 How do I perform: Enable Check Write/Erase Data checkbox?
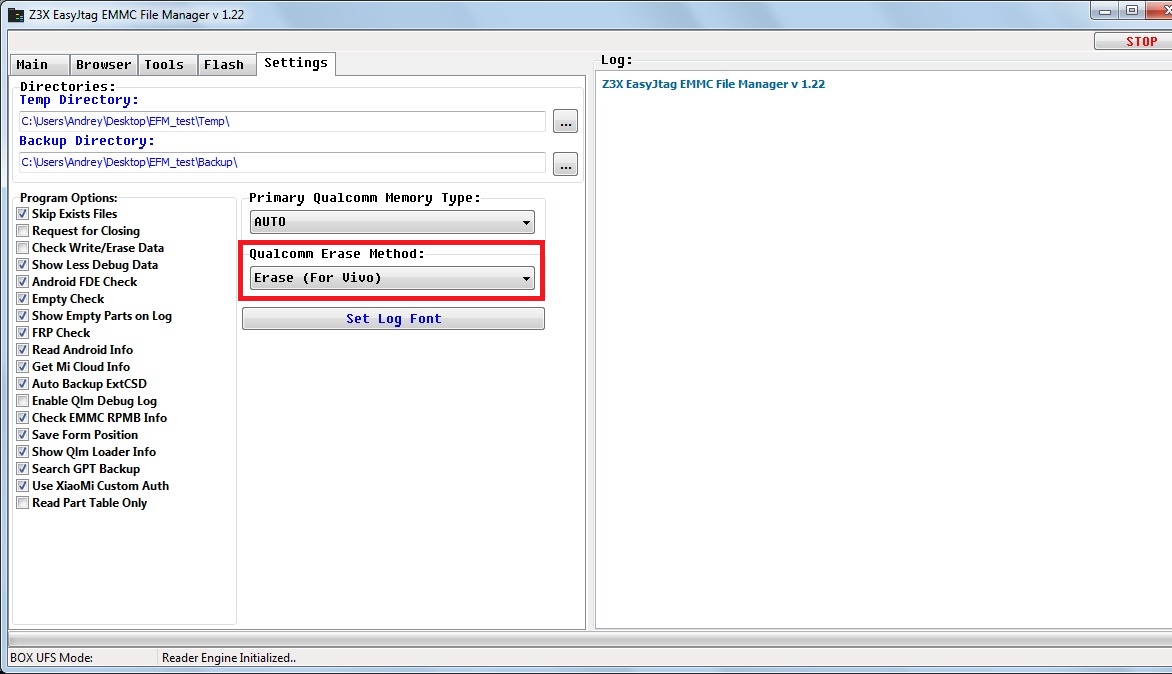pos(23,248)
